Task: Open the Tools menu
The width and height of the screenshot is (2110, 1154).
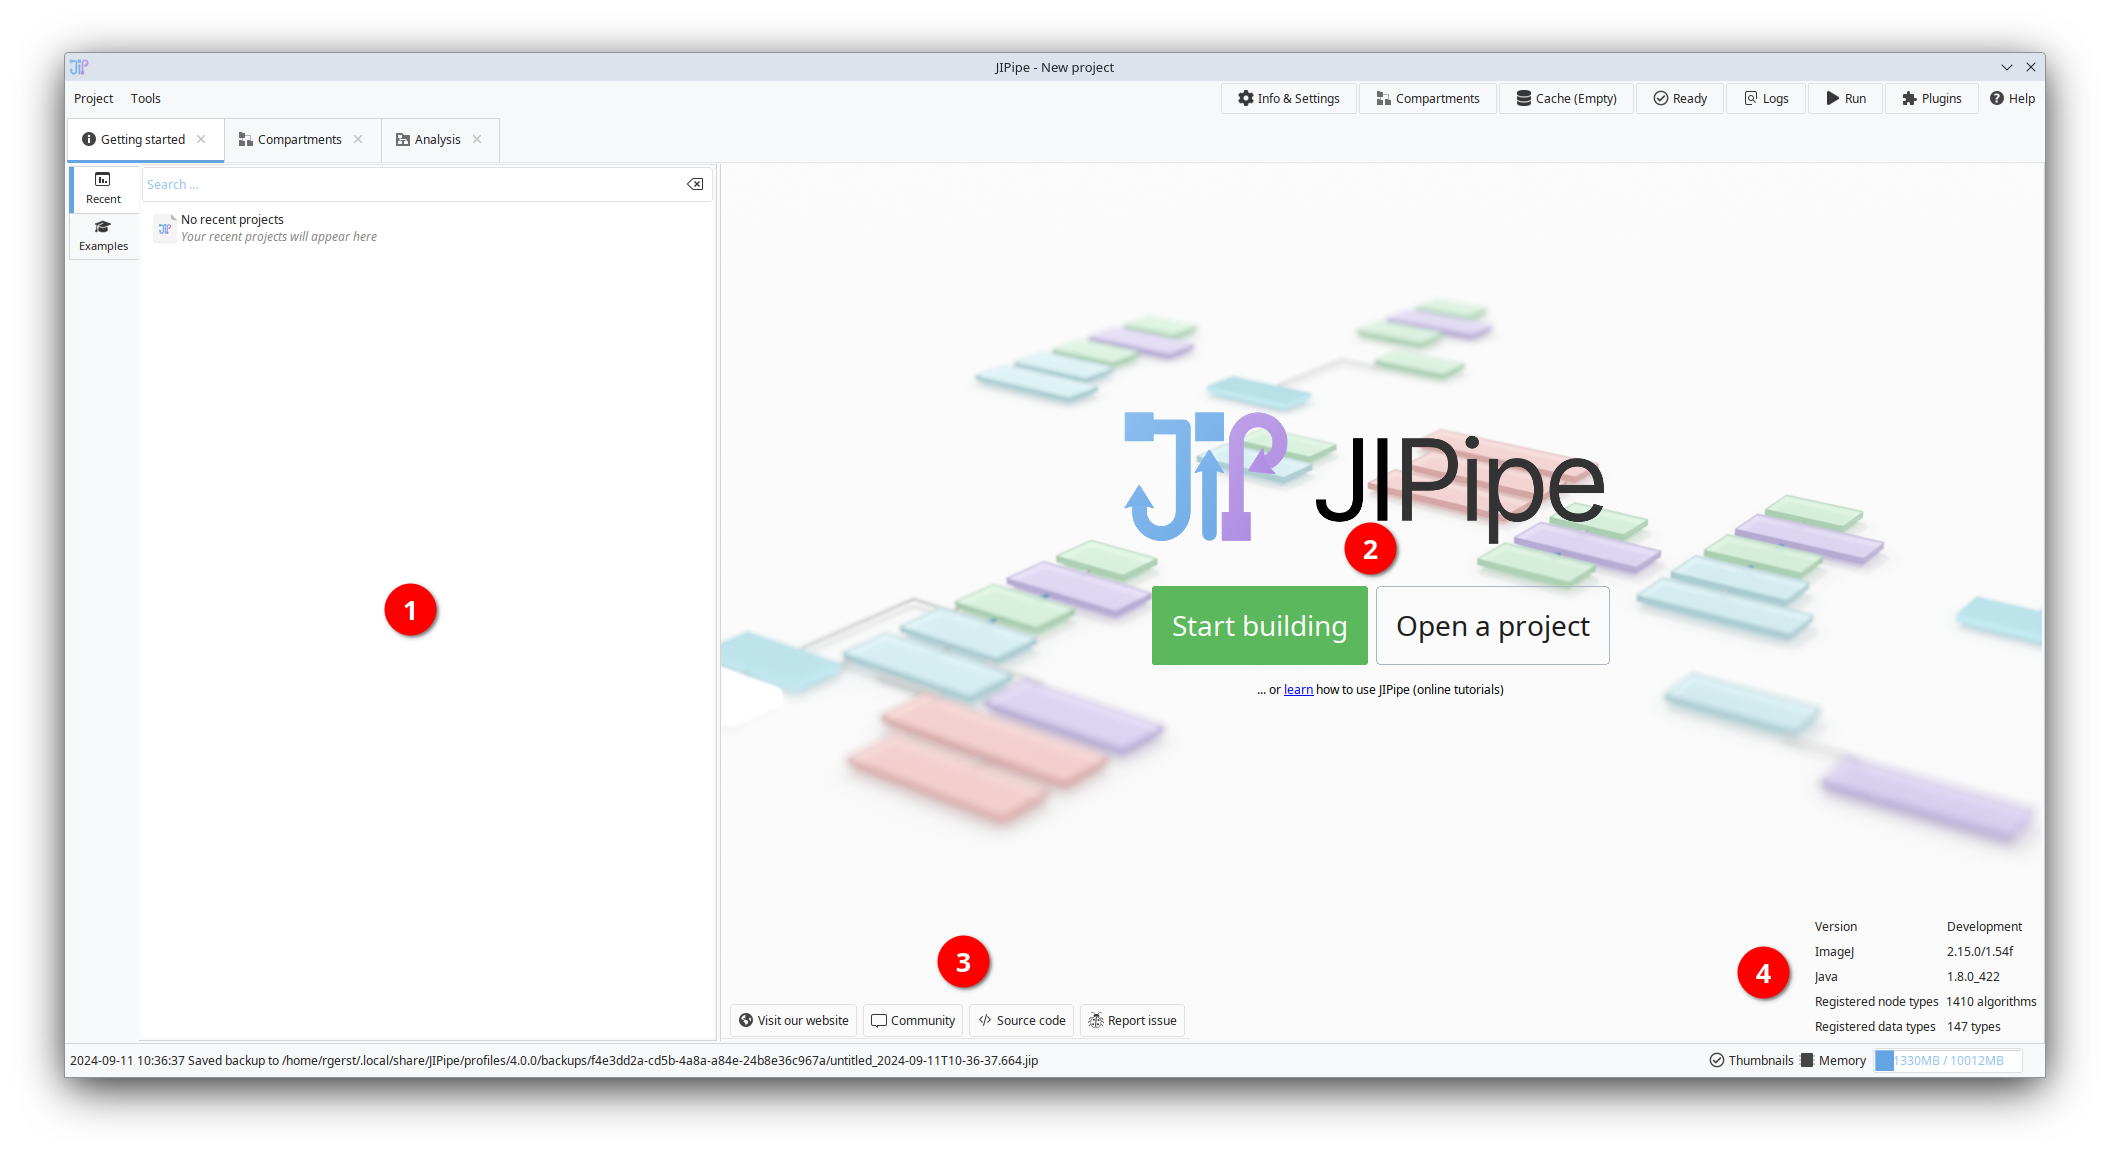Action: [x=145, y=98]
